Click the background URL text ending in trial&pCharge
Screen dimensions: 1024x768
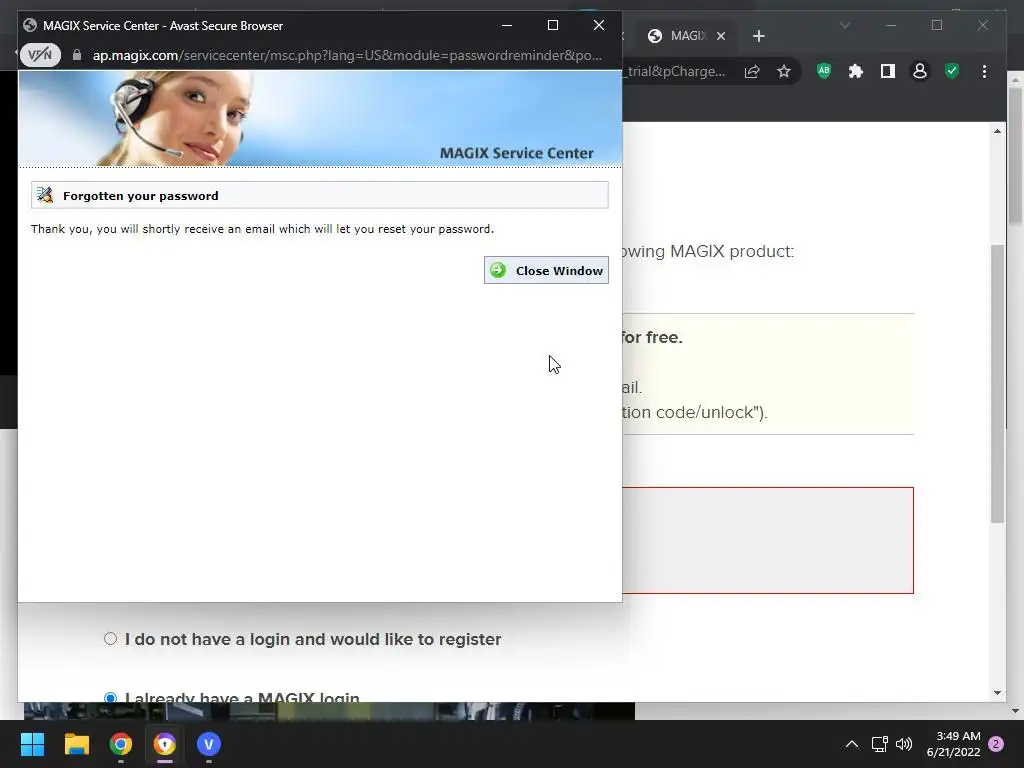coord(675,72)
